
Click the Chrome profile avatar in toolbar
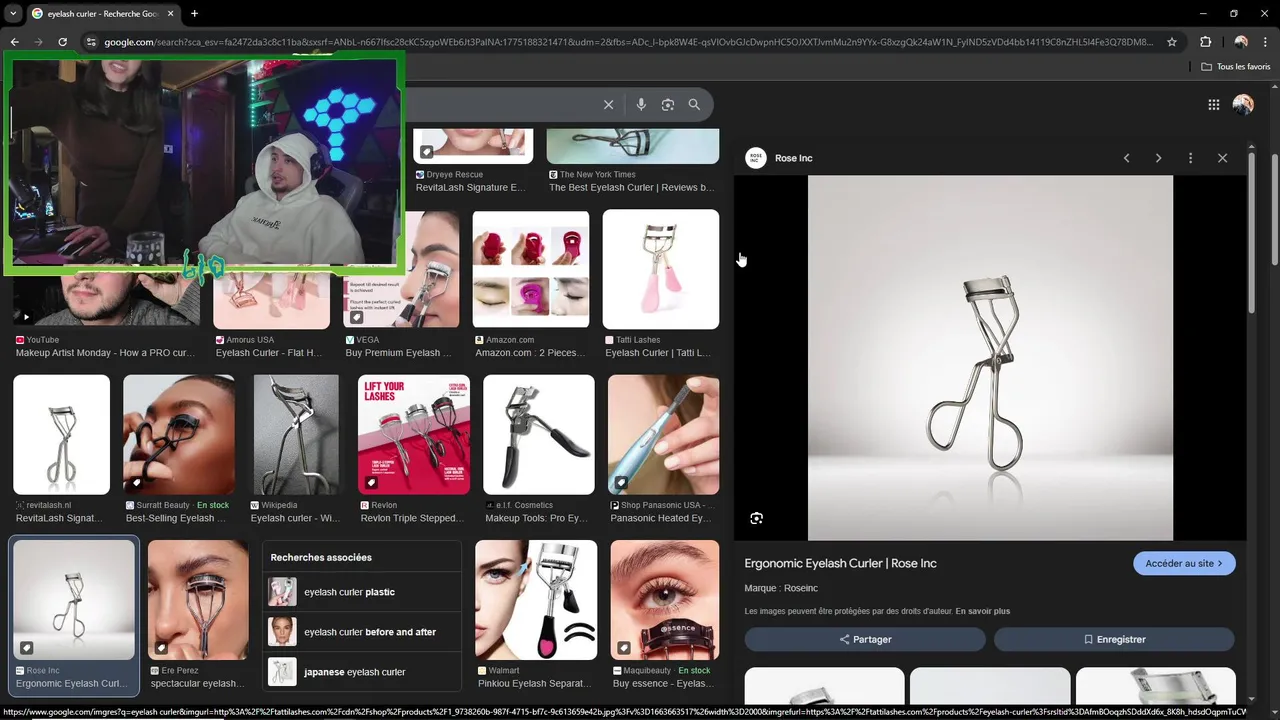1241,42
